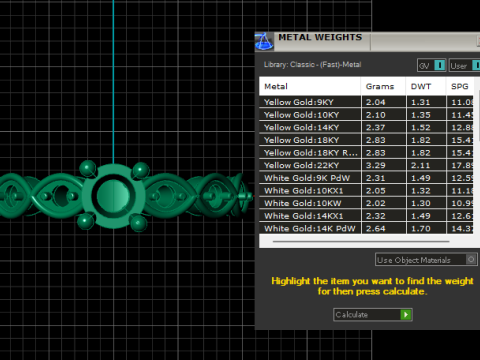
Task: Toggle the User library switch
Action: (477, 65)
